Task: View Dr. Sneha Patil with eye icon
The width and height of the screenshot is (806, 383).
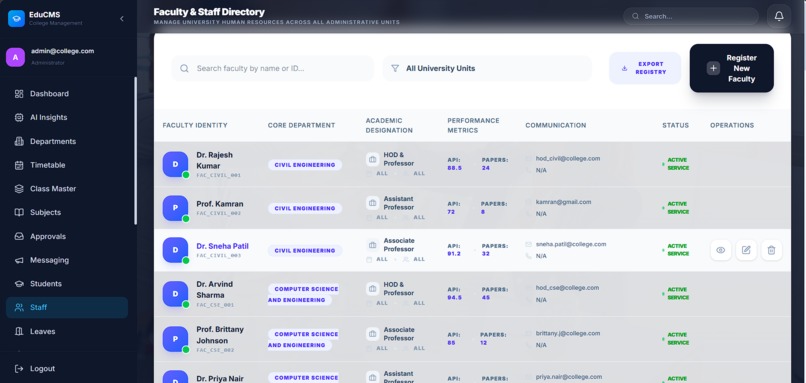Action: tap(721, 250)
